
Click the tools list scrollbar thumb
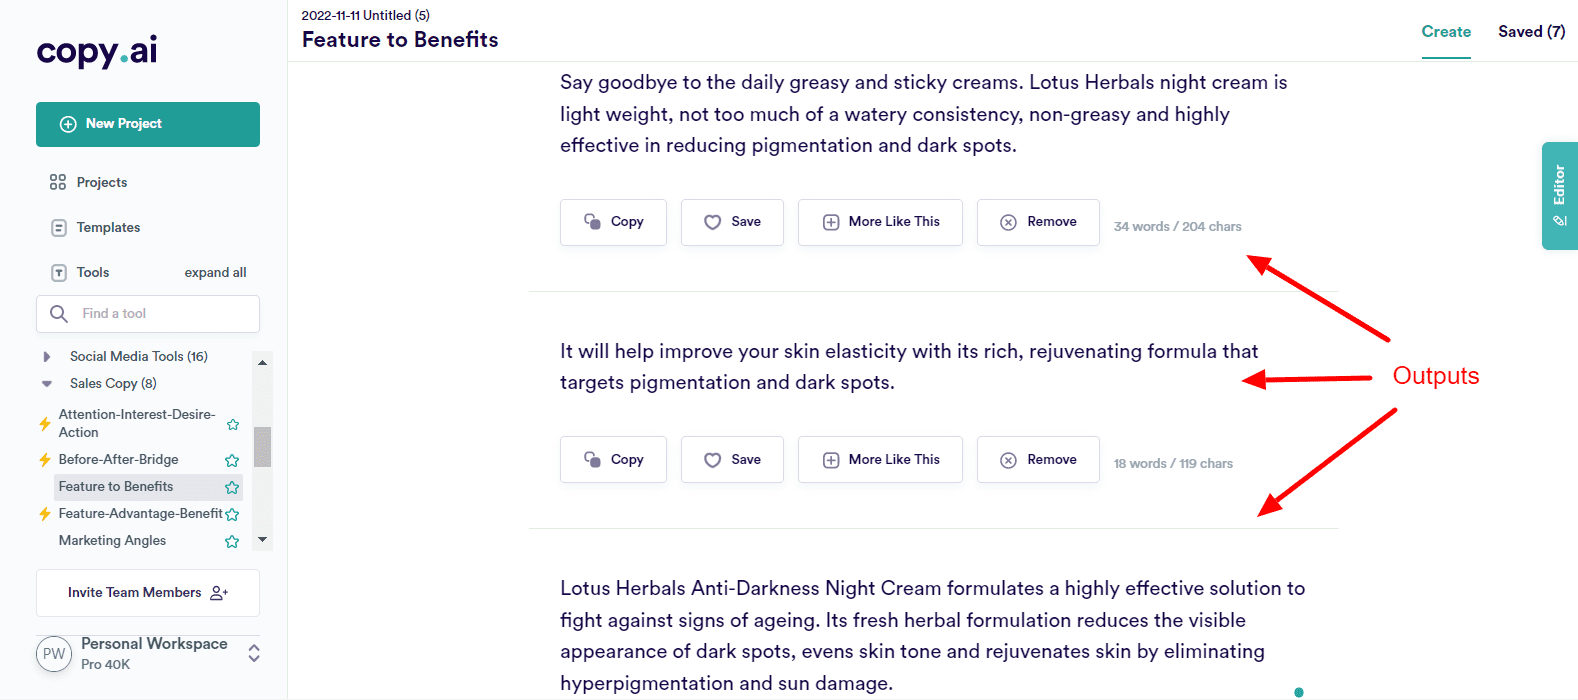pos(262,447)
